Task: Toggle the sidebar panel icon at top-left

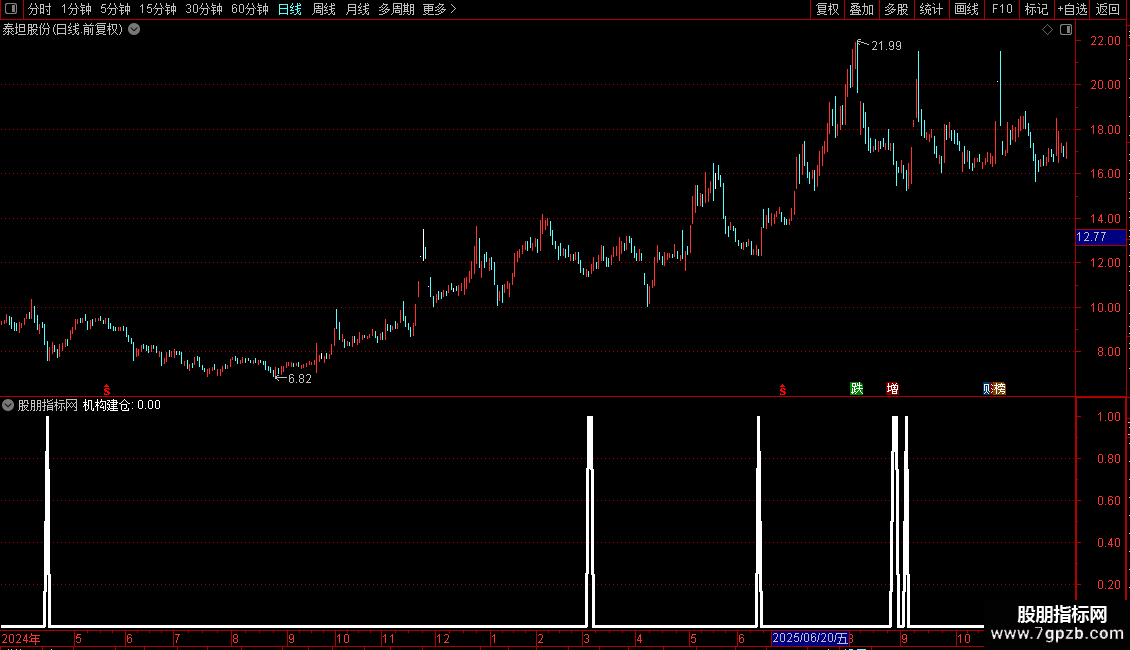Action: click(11, 9)
